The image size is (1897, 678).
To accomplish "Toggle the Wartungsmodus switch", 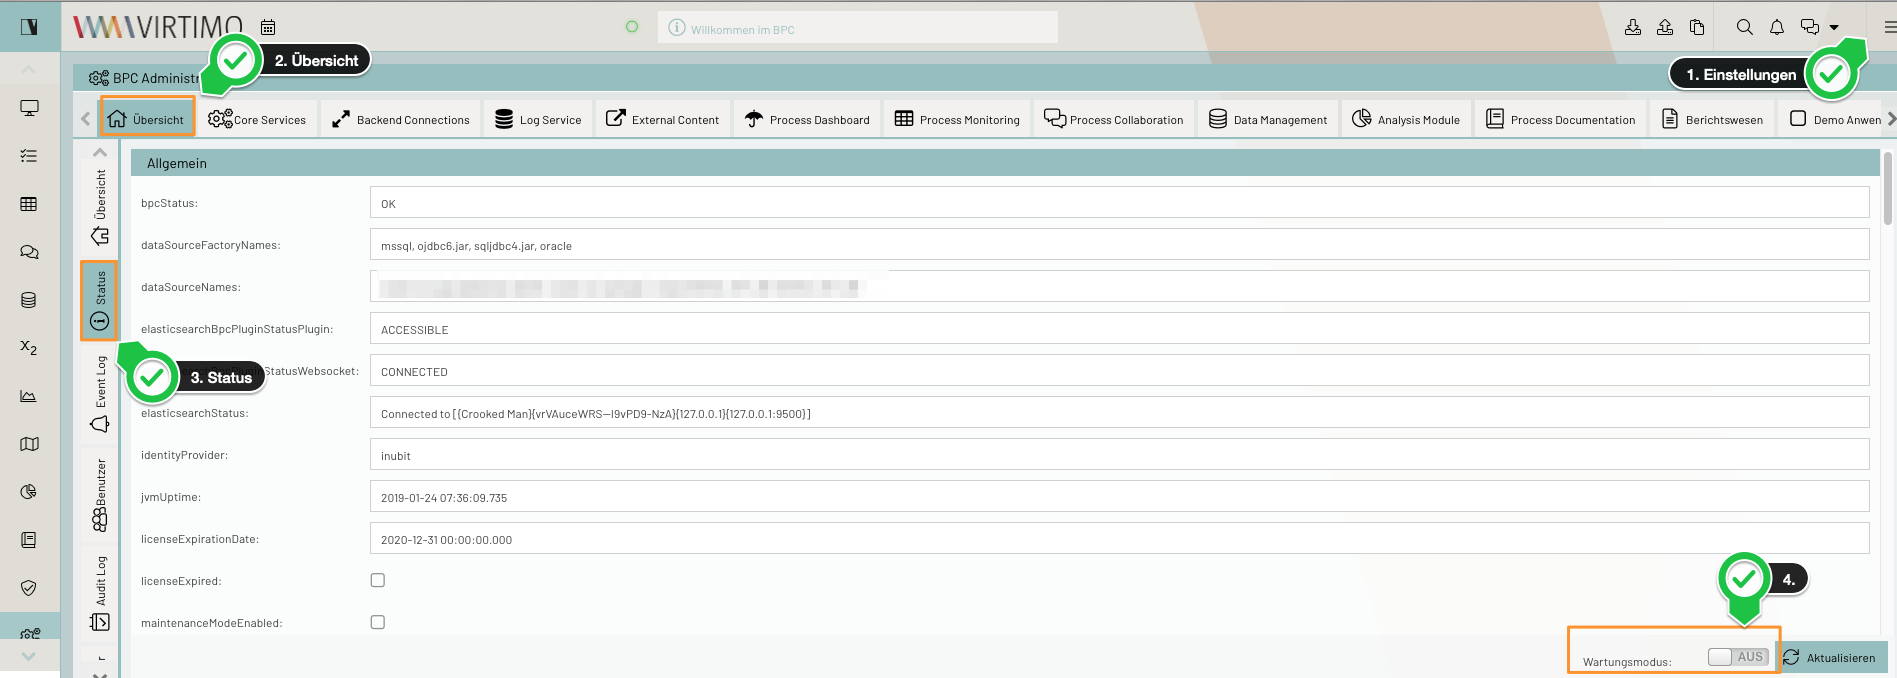I will 1738,657.
